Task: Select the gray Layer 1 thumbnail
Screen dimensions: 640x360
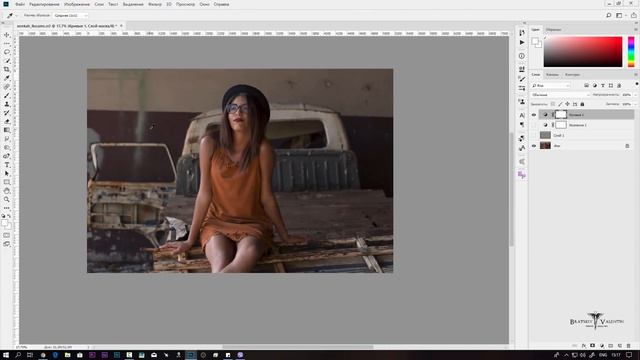Action: tap(545, 135)
